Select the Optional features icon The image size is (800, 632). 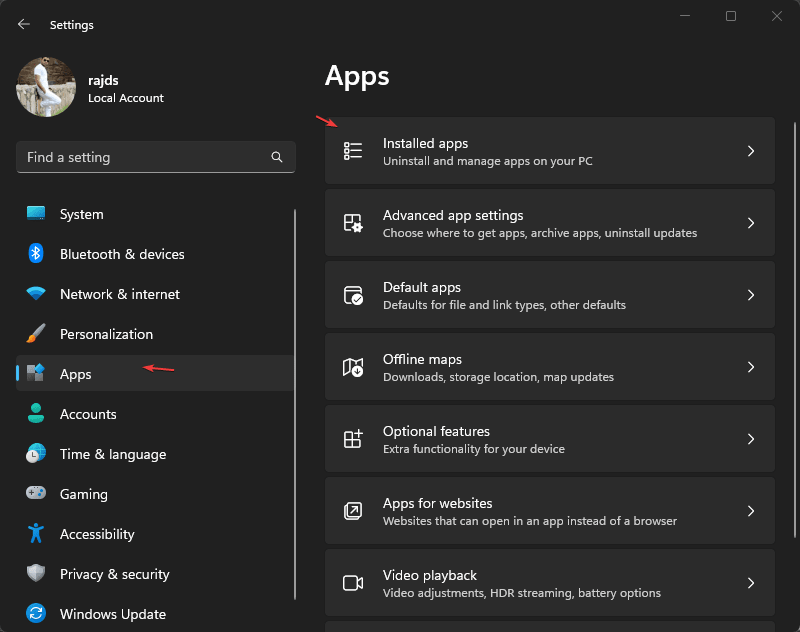coord(353,439)
